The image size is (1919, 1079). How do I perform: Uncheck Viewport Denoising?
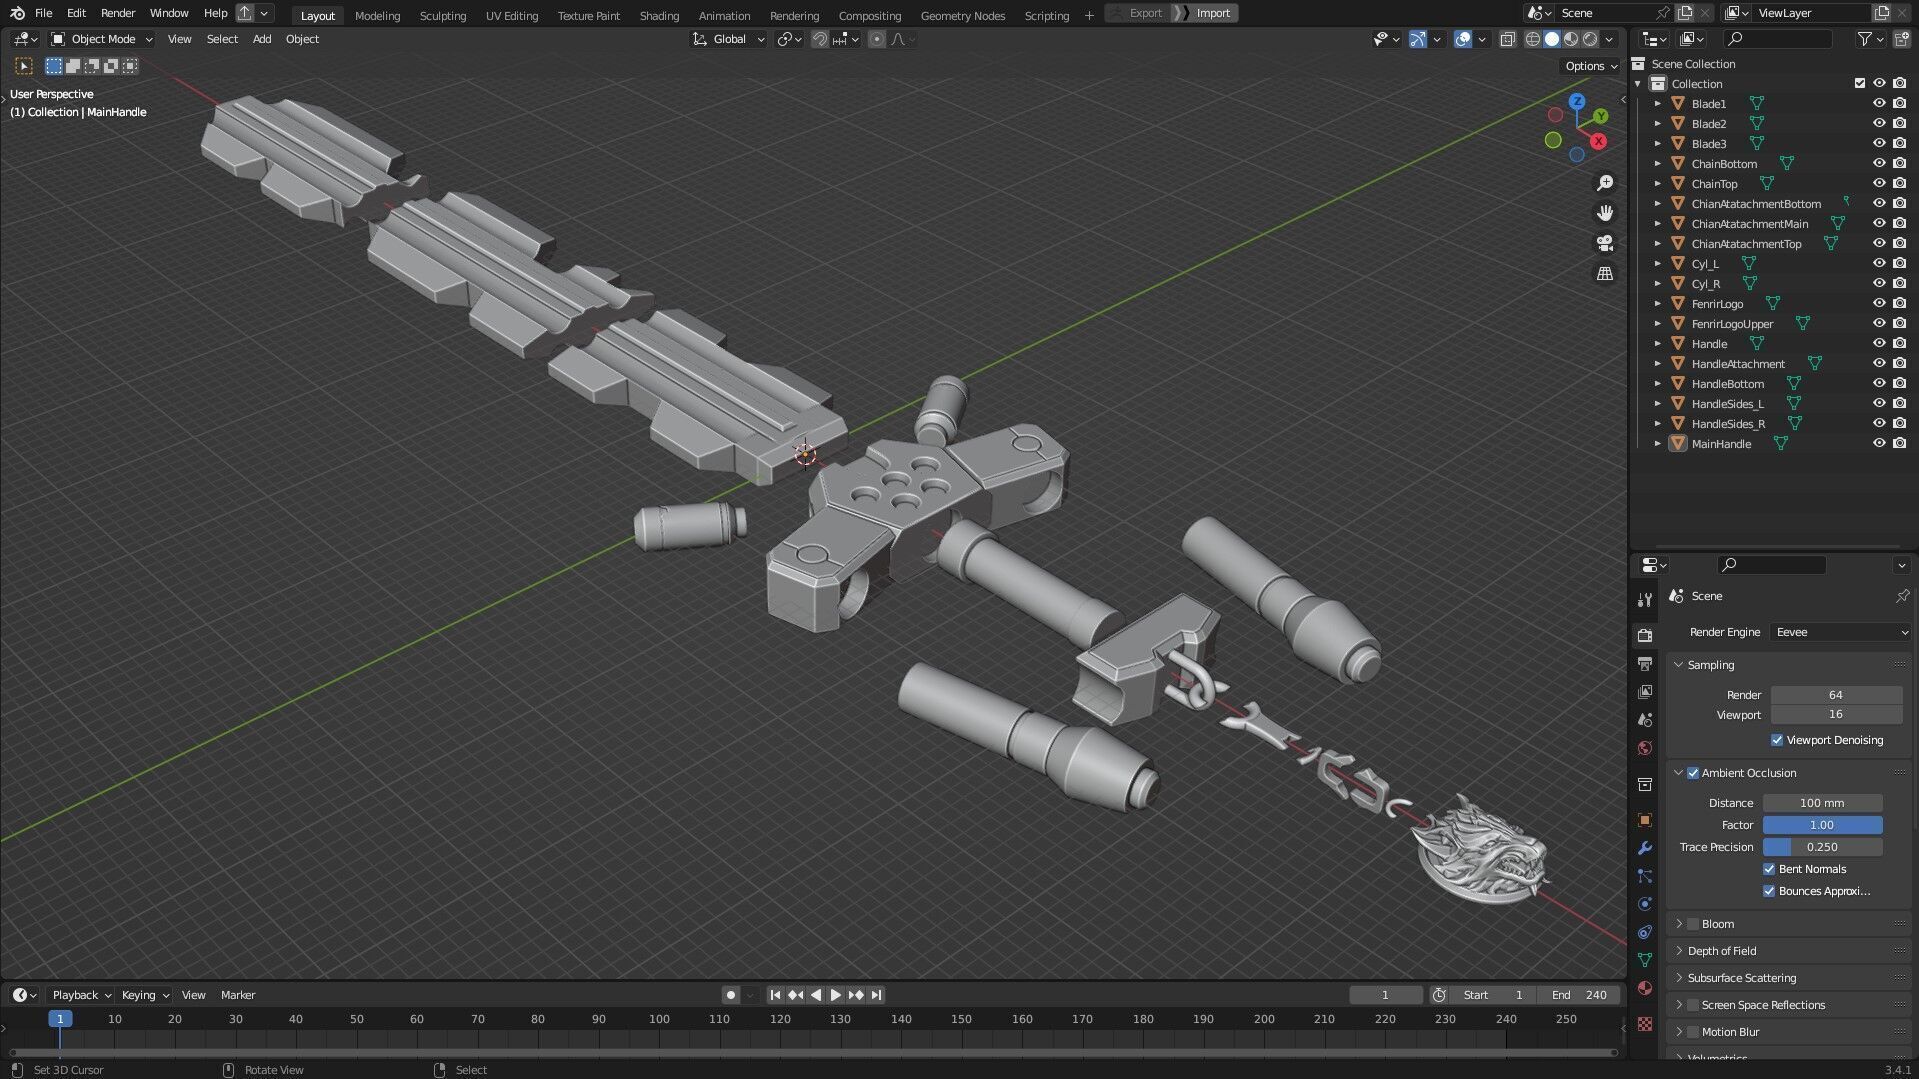pos(1777,740)
